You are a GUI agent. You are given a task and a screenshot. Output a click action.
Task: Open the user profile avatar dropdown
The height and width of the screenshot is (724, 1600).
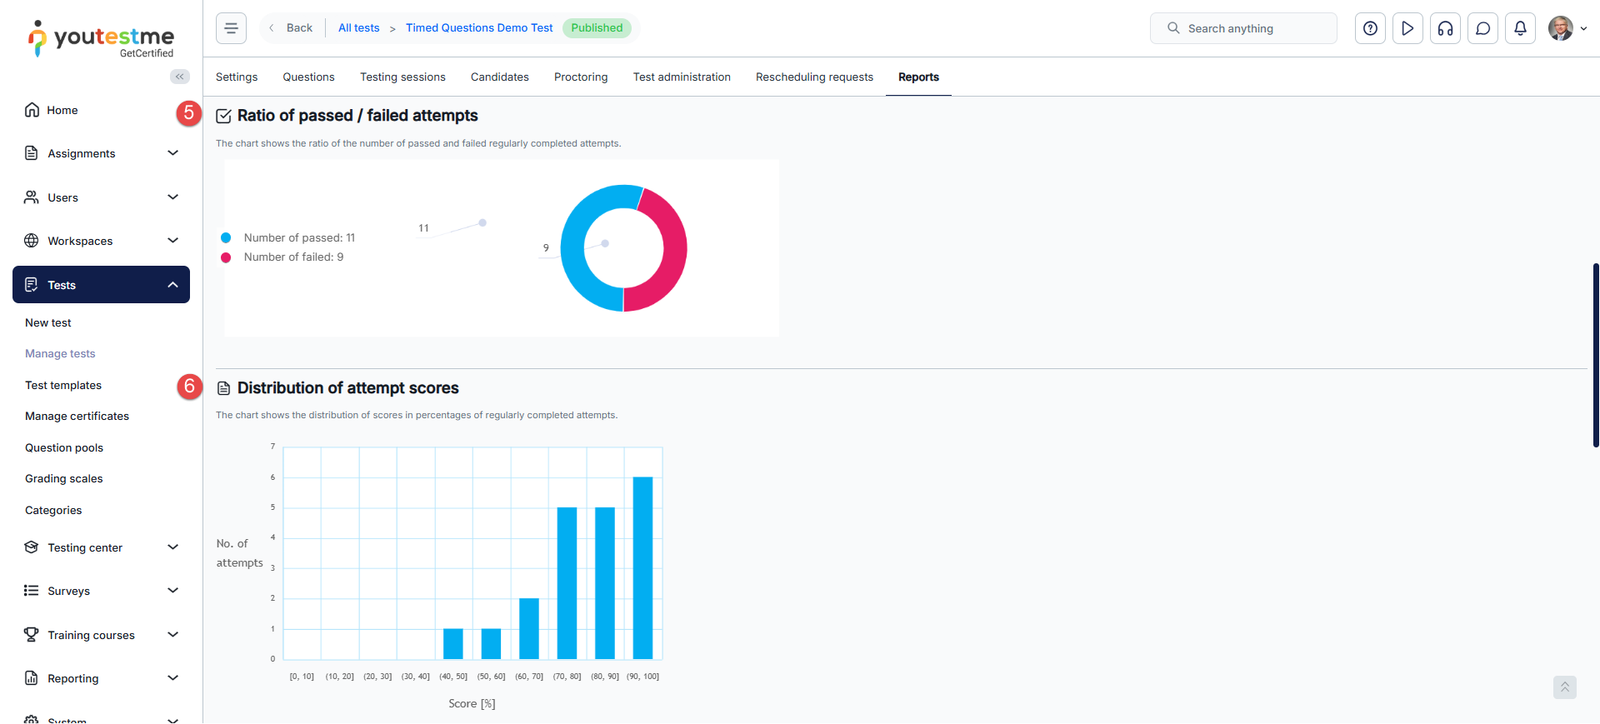point(1566,28)
